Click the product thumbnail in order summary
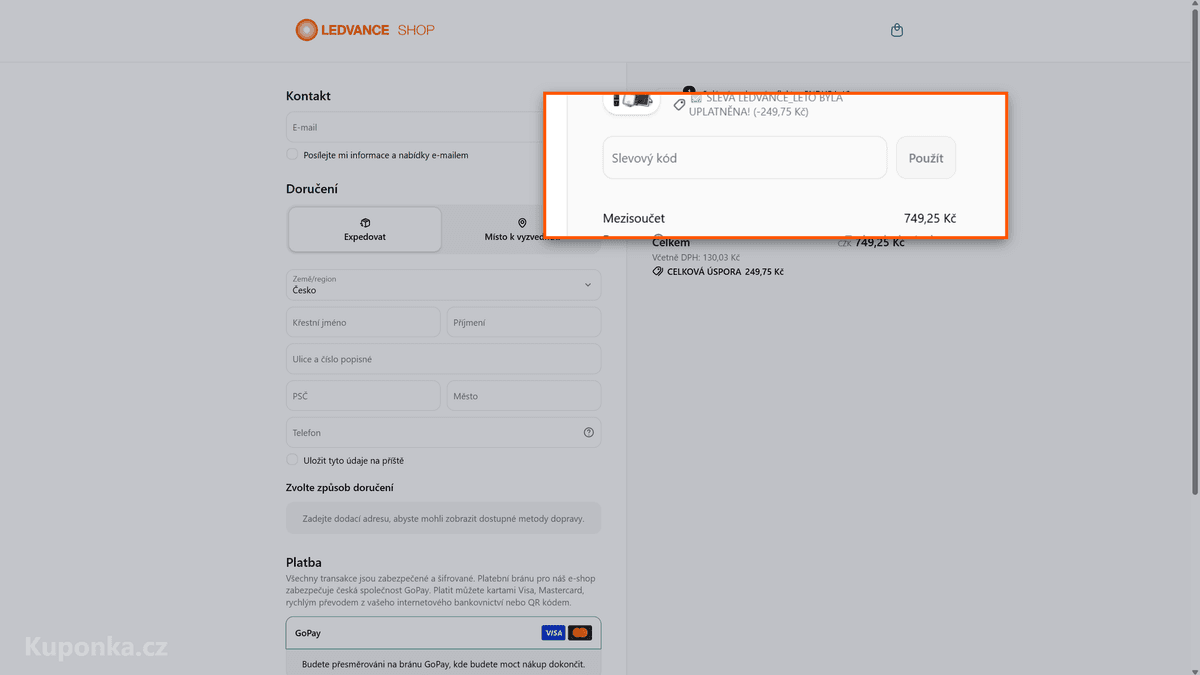This screenshot has width=1200, height=675. click(631, 102)
